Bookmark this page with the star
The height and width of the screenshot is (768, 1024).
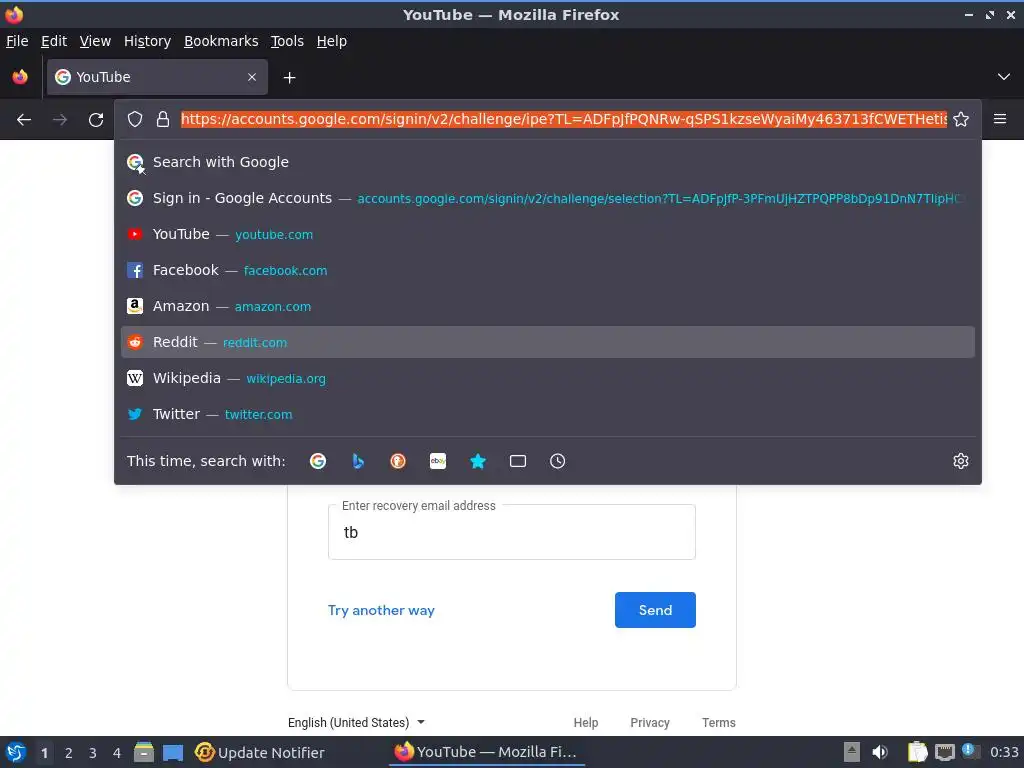[x=961, y=119]
